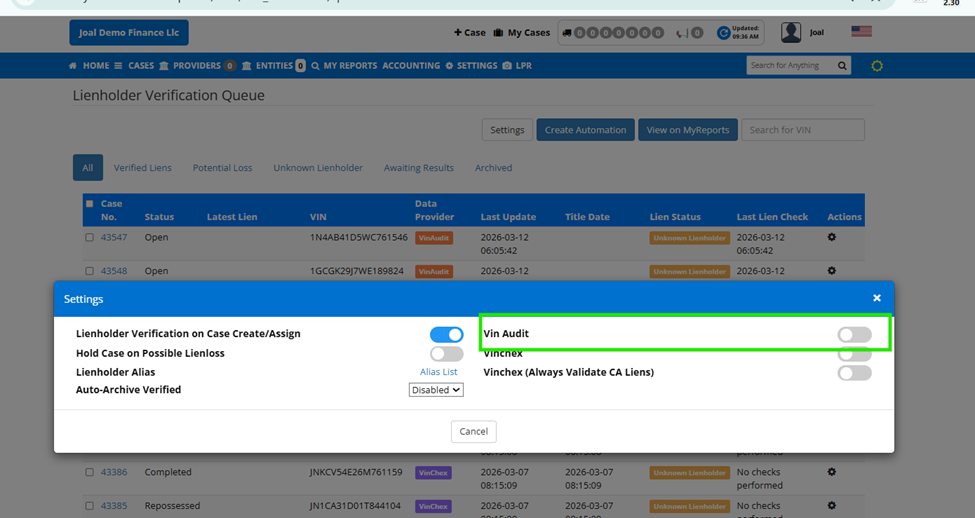Open actions gear for case 43385
The image size is (975, 518).
coord(831,506)
